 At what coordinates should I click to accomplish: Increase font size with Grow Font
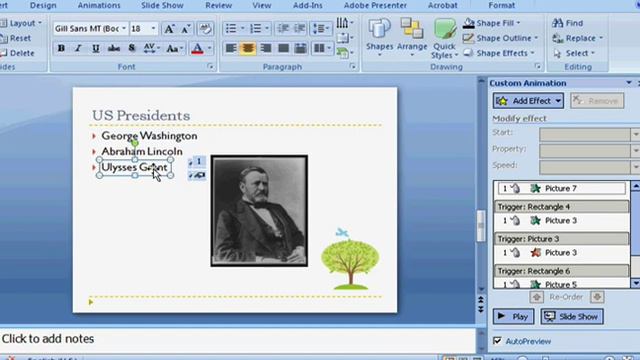coord(169,29)
